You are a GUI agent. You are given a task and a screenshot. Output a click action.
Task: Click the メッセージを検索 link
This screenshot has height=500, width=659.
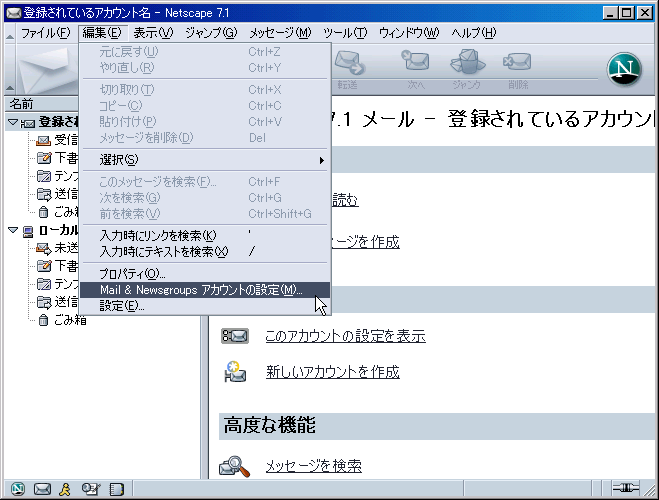[313, 466]
